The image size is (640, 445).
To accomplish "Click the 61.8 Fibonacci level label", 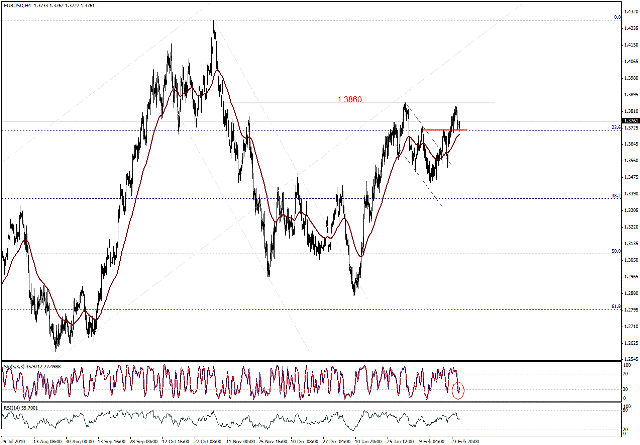I will (x=614, y=306).
